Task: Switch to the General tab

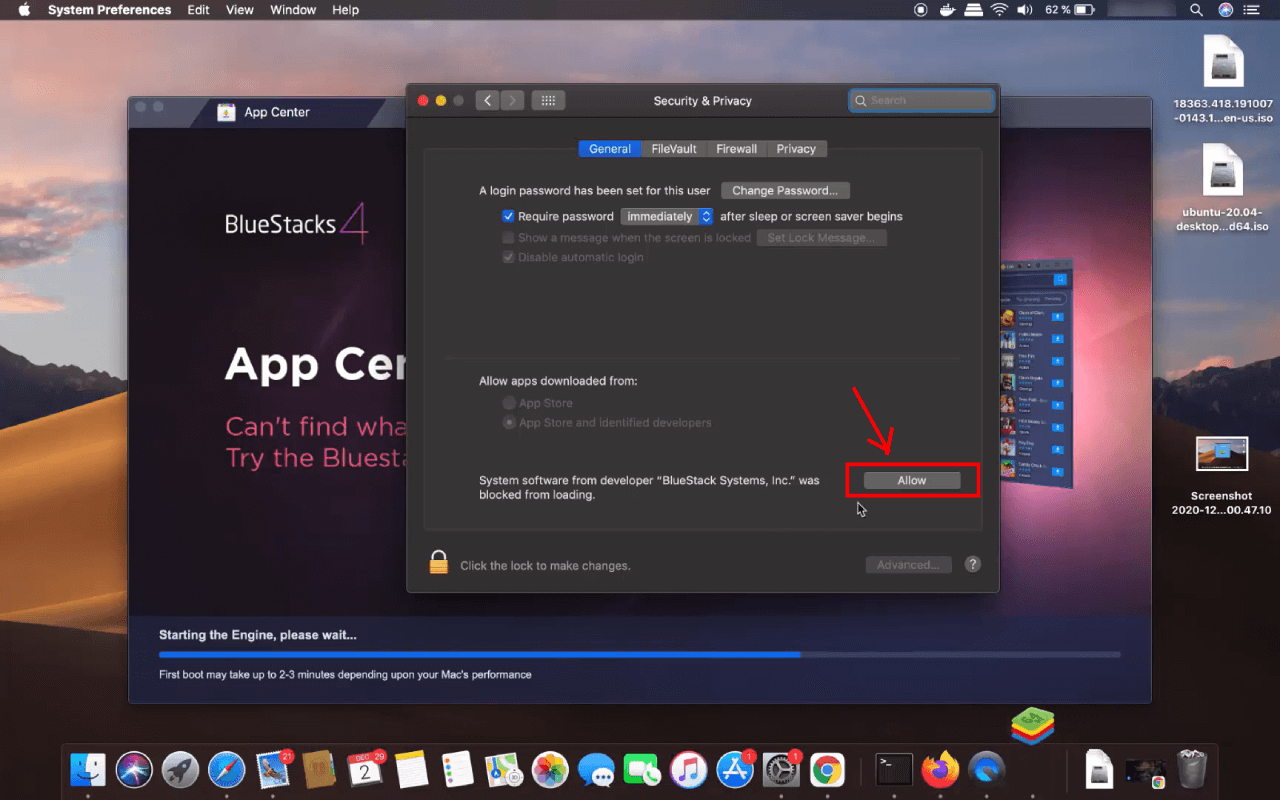Action: click(x=609, y=149)
